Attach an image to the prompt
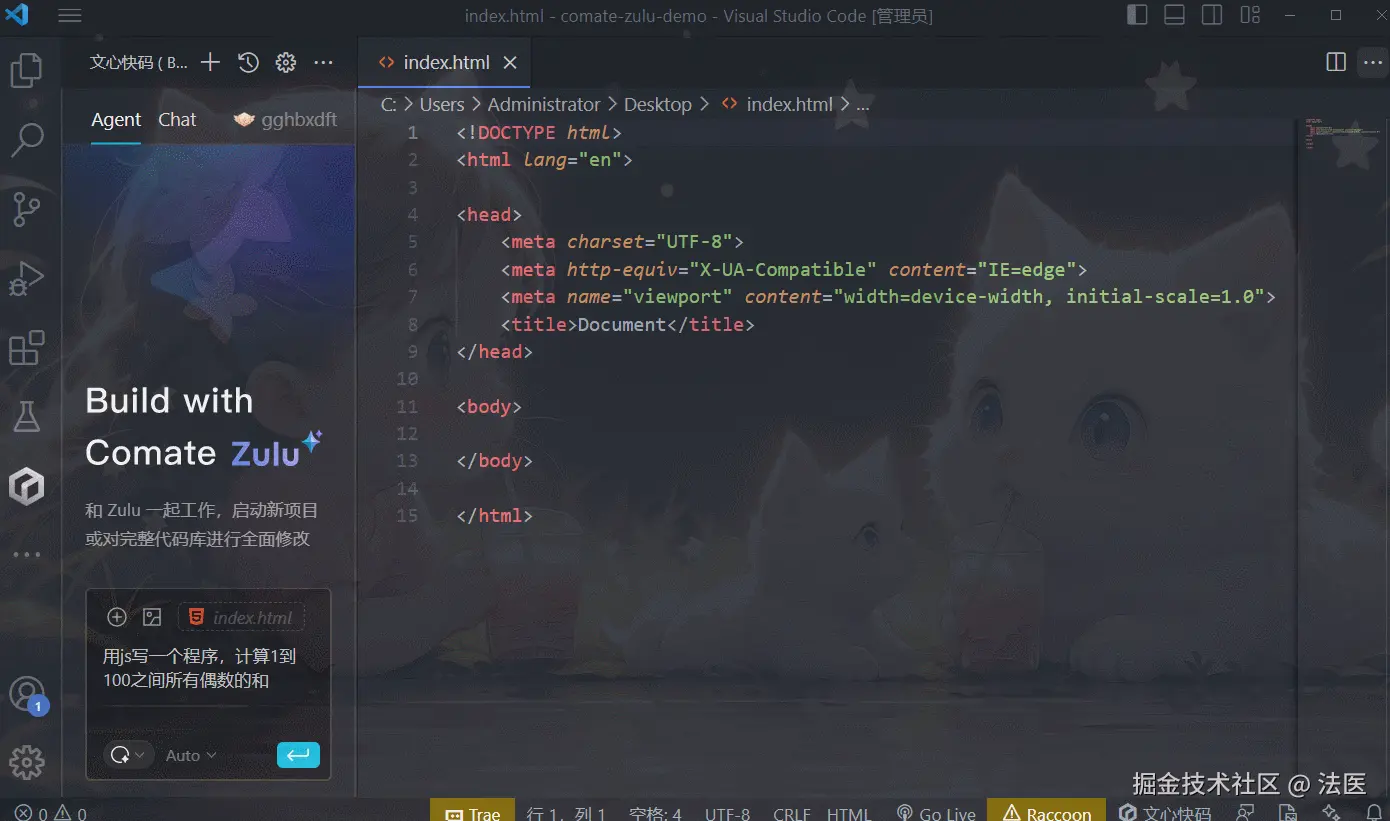 tap(152, 617)
